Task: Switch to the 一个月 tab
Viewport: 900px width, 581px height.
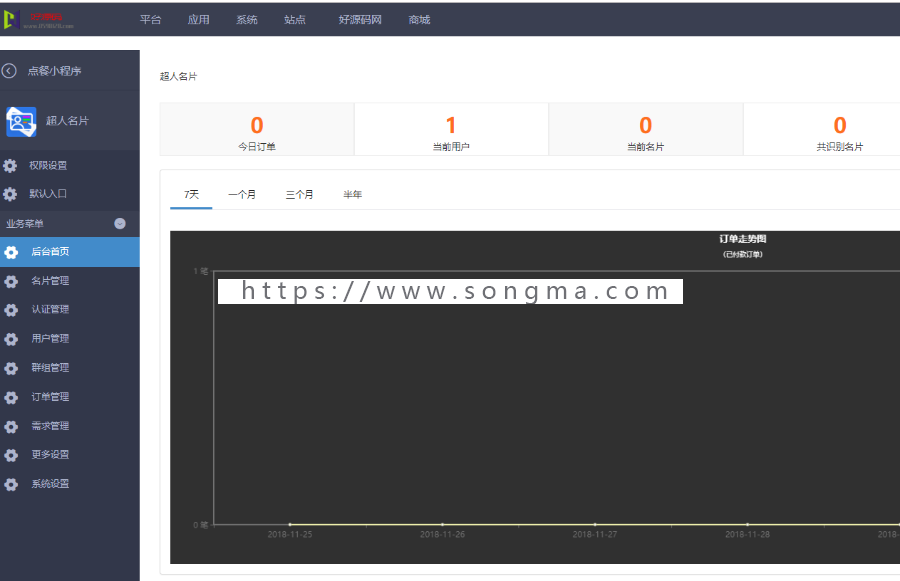Action: 243,194
